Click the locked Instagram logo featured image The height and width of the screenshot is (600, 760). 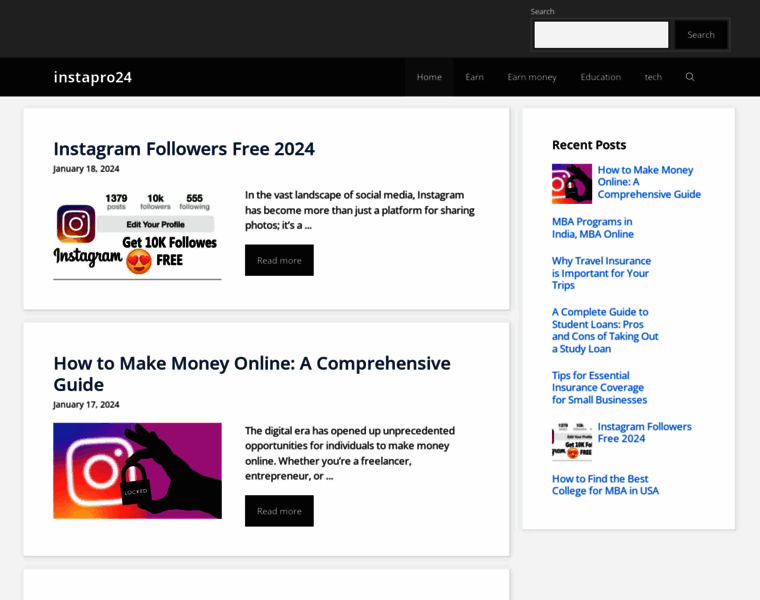coord(137,471)
